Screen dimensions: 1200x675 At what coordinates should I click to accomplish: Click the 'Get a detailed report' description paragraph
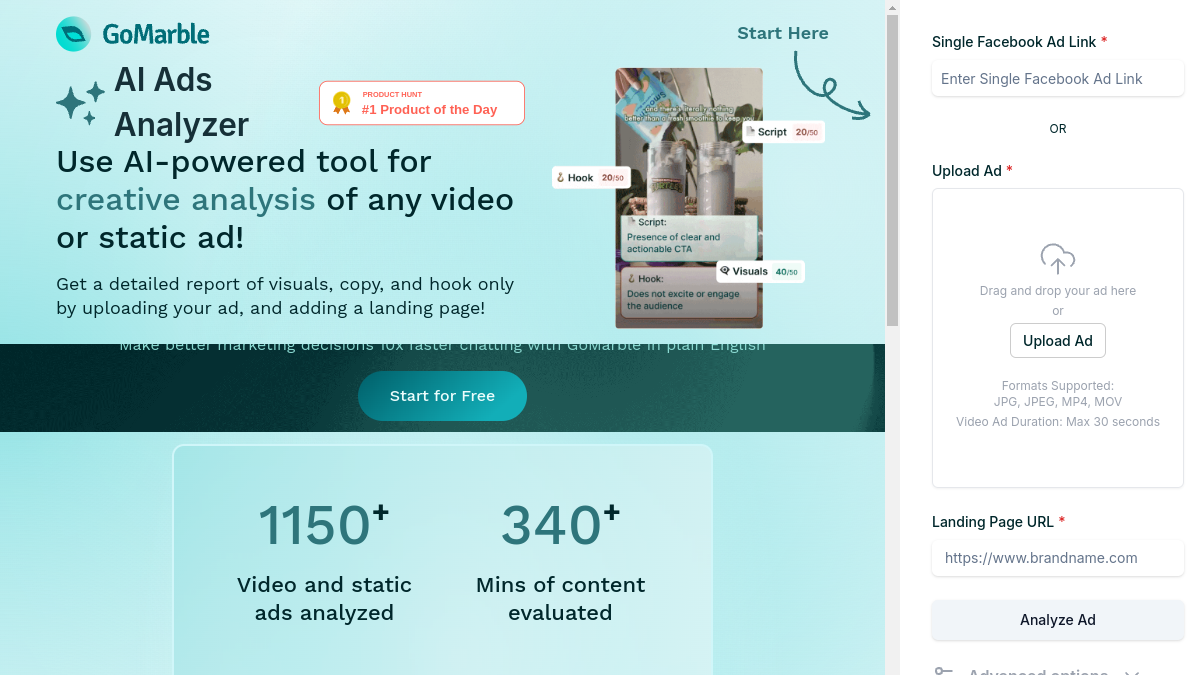pyautogui.click(x=285, y=296)
